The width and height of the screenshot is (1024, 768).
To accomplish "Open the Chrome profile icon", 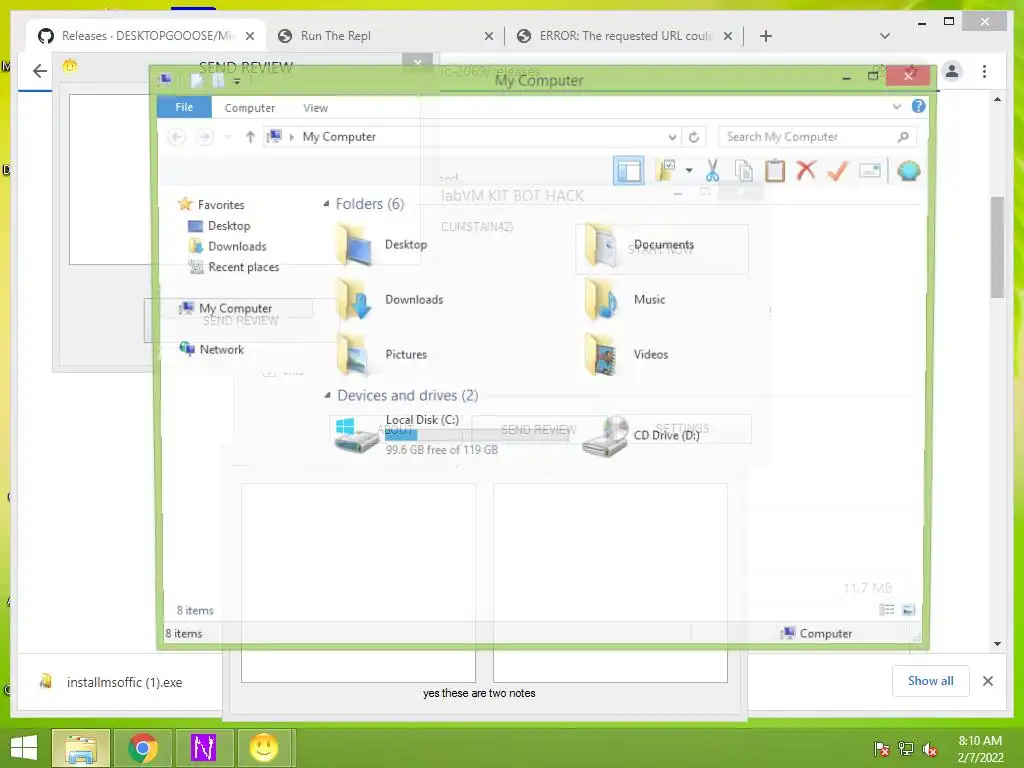I will pos(952,71).
